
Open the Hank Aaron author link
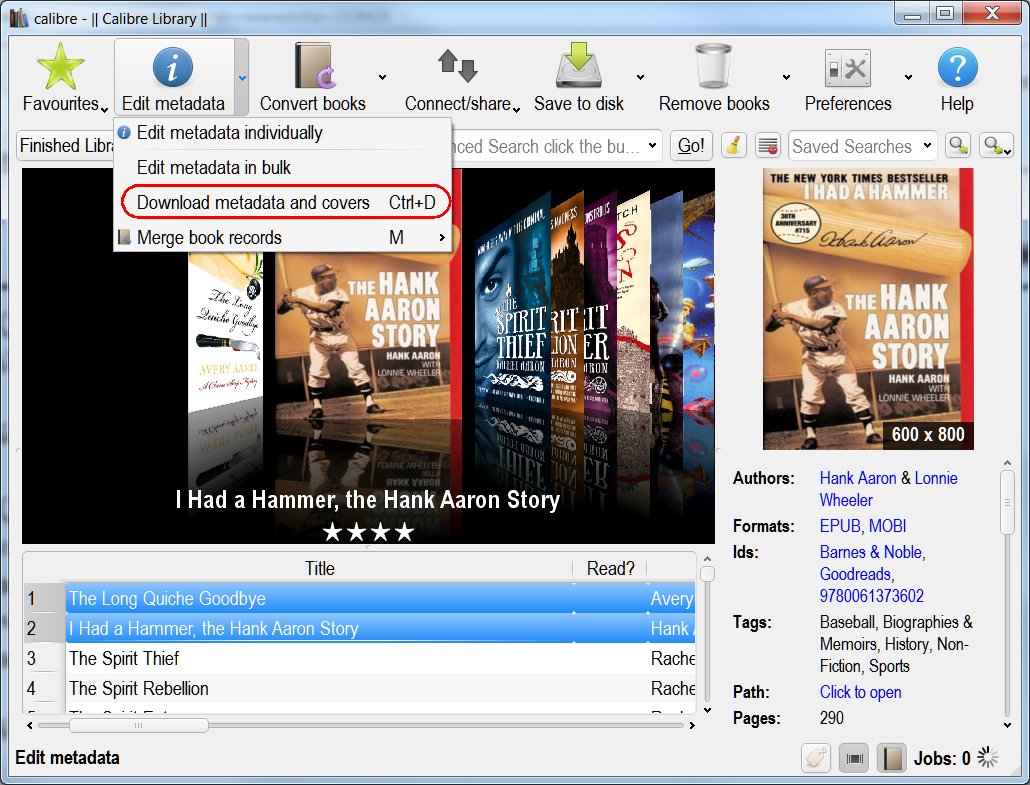[x=858, y=478]
